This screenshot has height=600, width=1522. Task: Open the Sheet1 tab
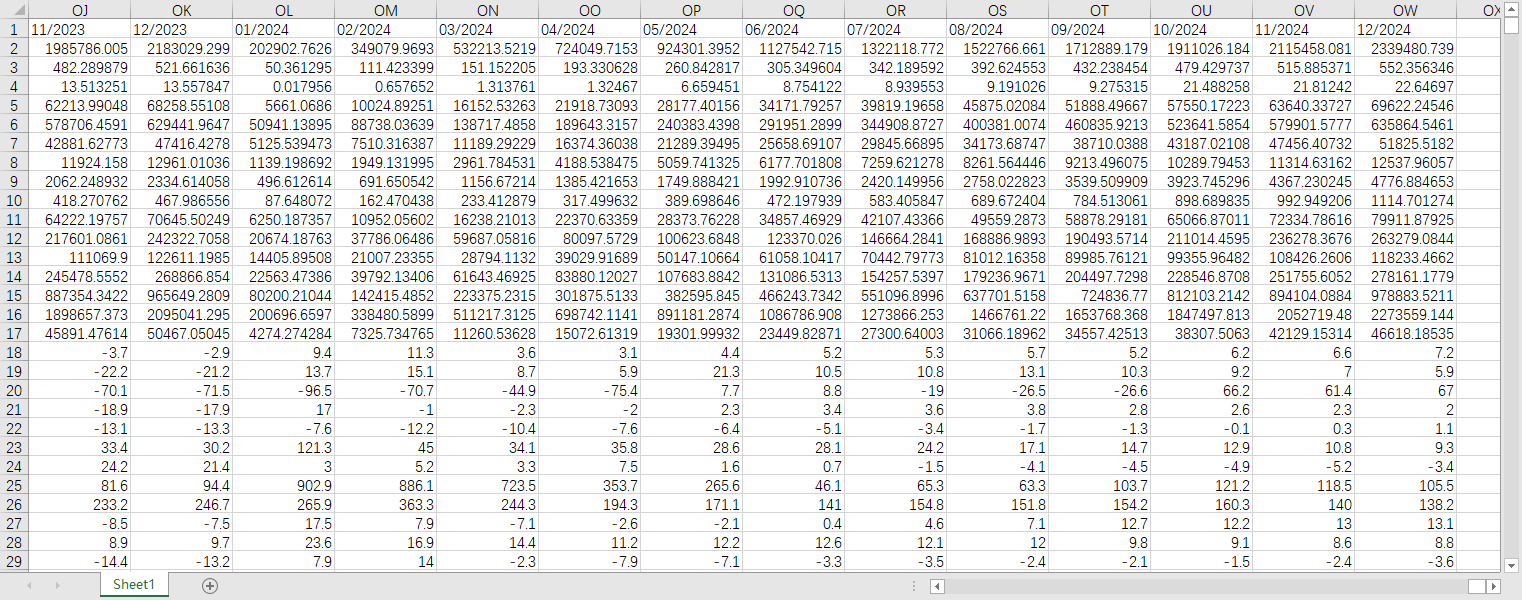[x=134, y=584]
